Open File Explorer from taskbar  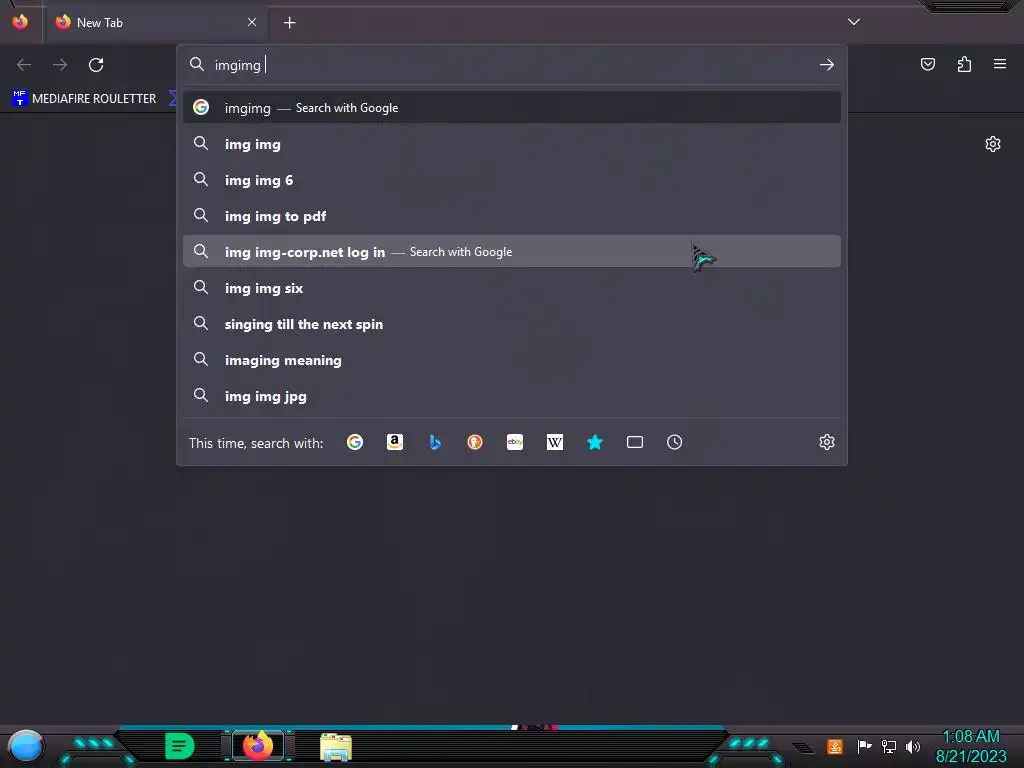click(336, 747)
